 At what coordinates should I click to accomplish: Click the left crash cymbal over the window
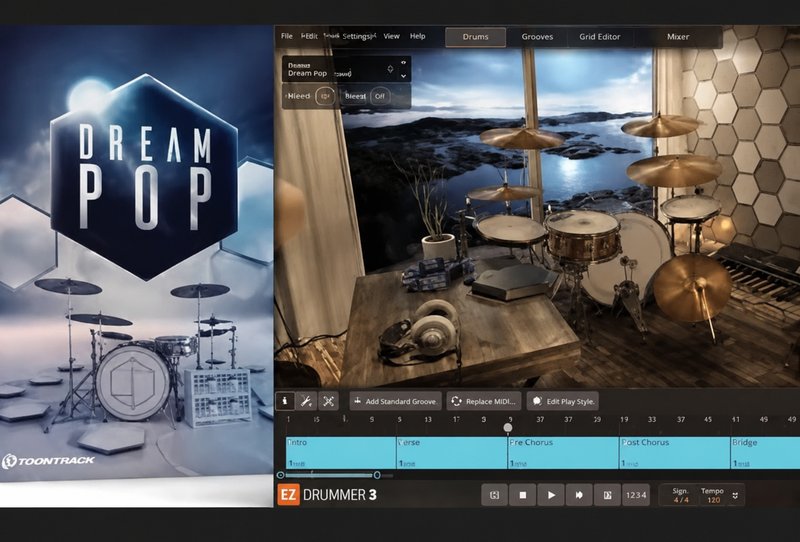(522, 138)
